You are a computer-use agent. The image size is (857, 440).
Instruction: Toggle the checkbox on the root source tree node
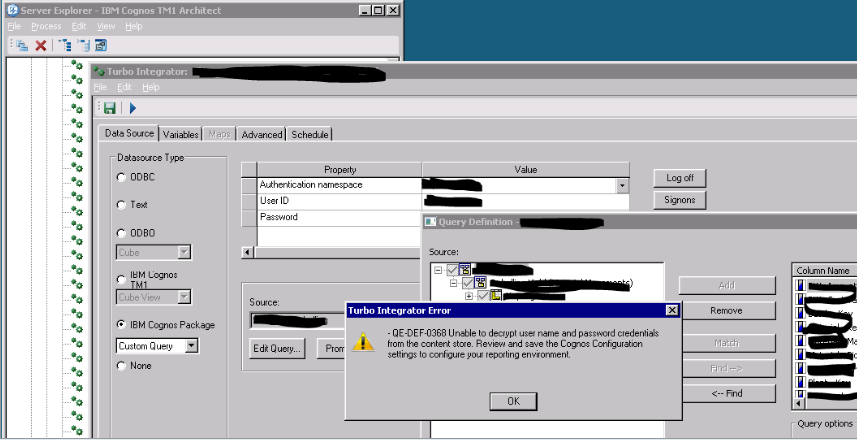[x=453, y=269]
